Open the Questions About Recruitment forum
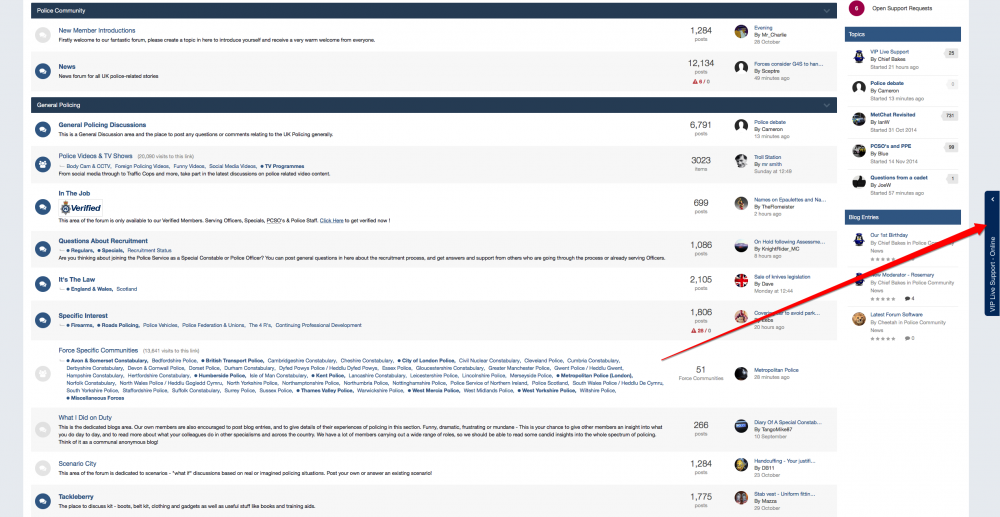This screenshot has width=1000, height=517. [x=103, y=241]
